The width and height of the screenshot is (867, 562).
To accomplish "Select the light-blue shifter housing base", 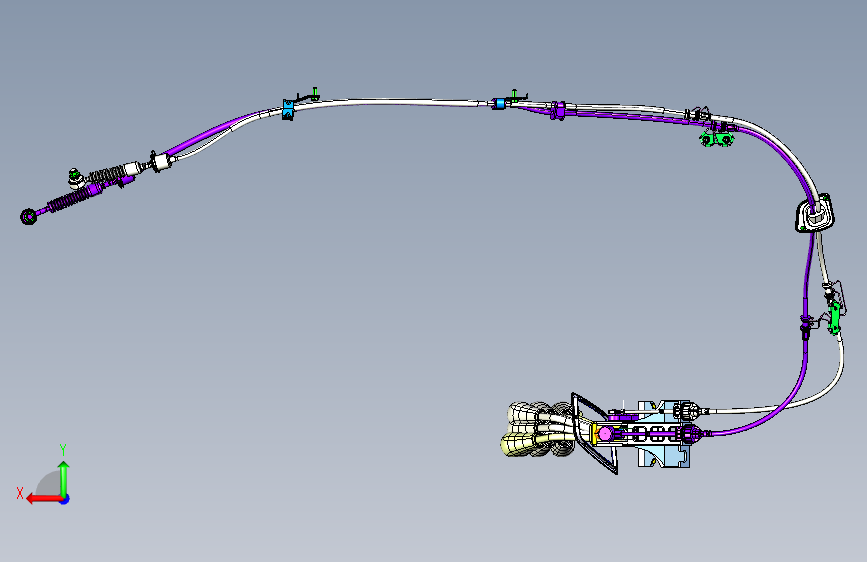I will click(664, 434).
